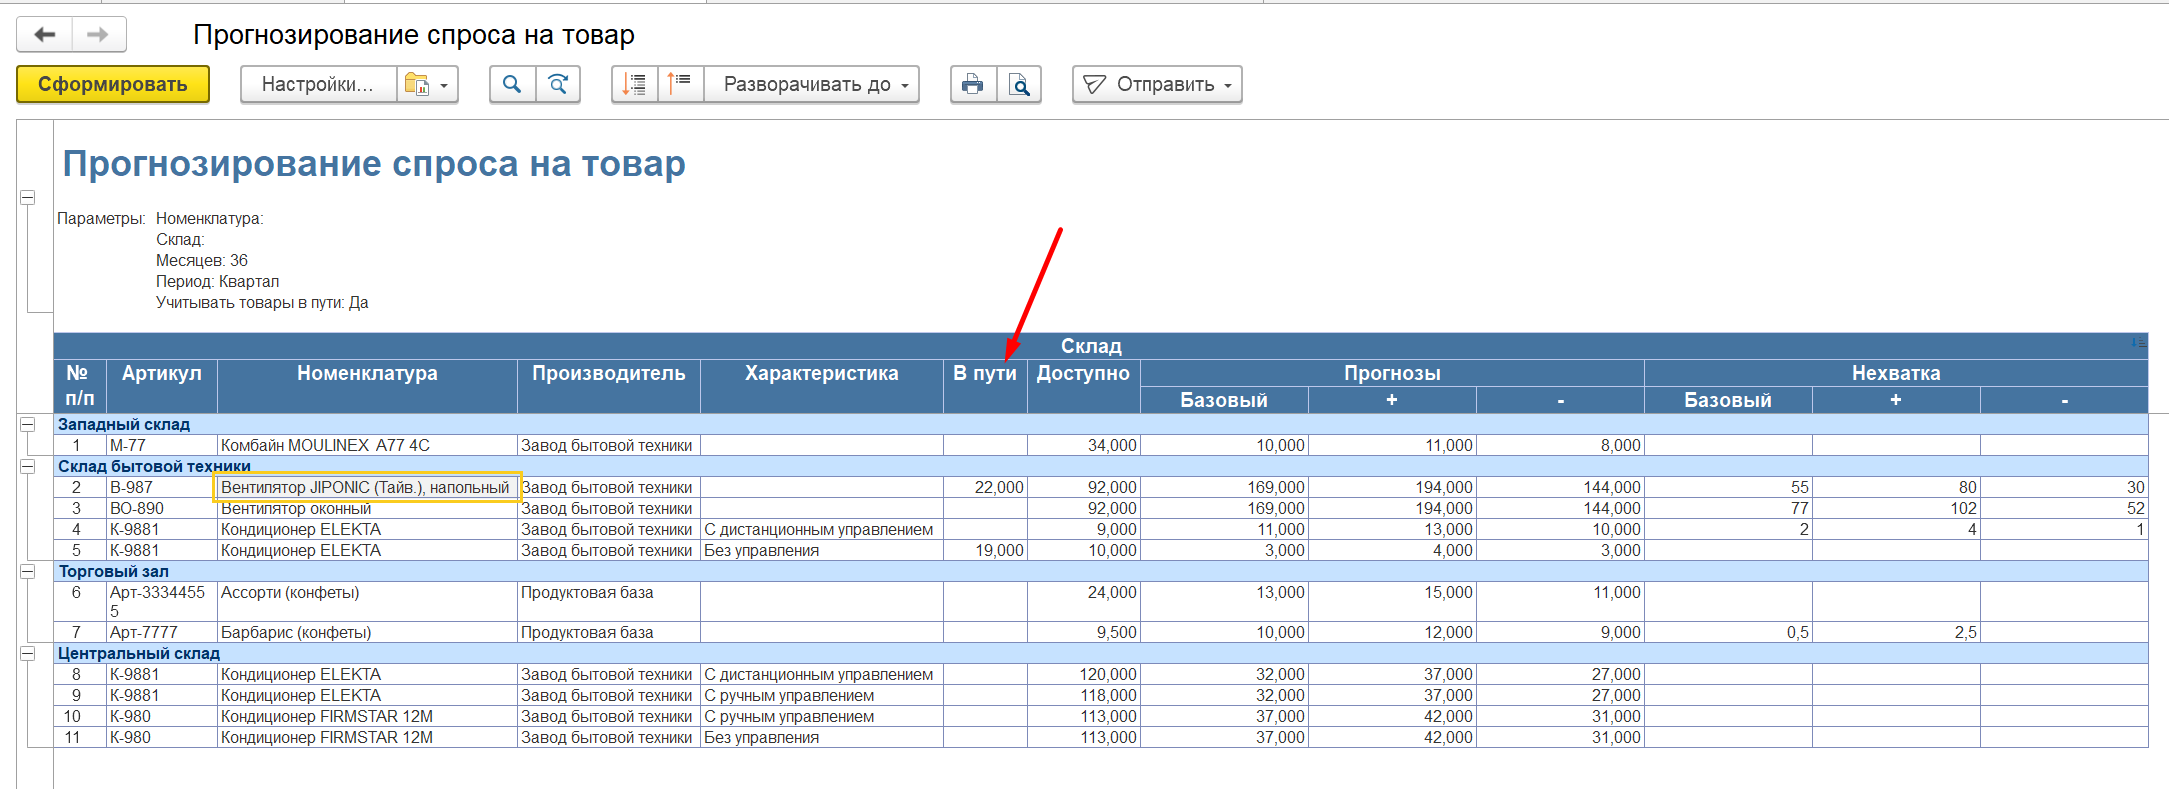Select the Западный склад group row
The image size is (2169, 789).
click(x=1100, y=424)
